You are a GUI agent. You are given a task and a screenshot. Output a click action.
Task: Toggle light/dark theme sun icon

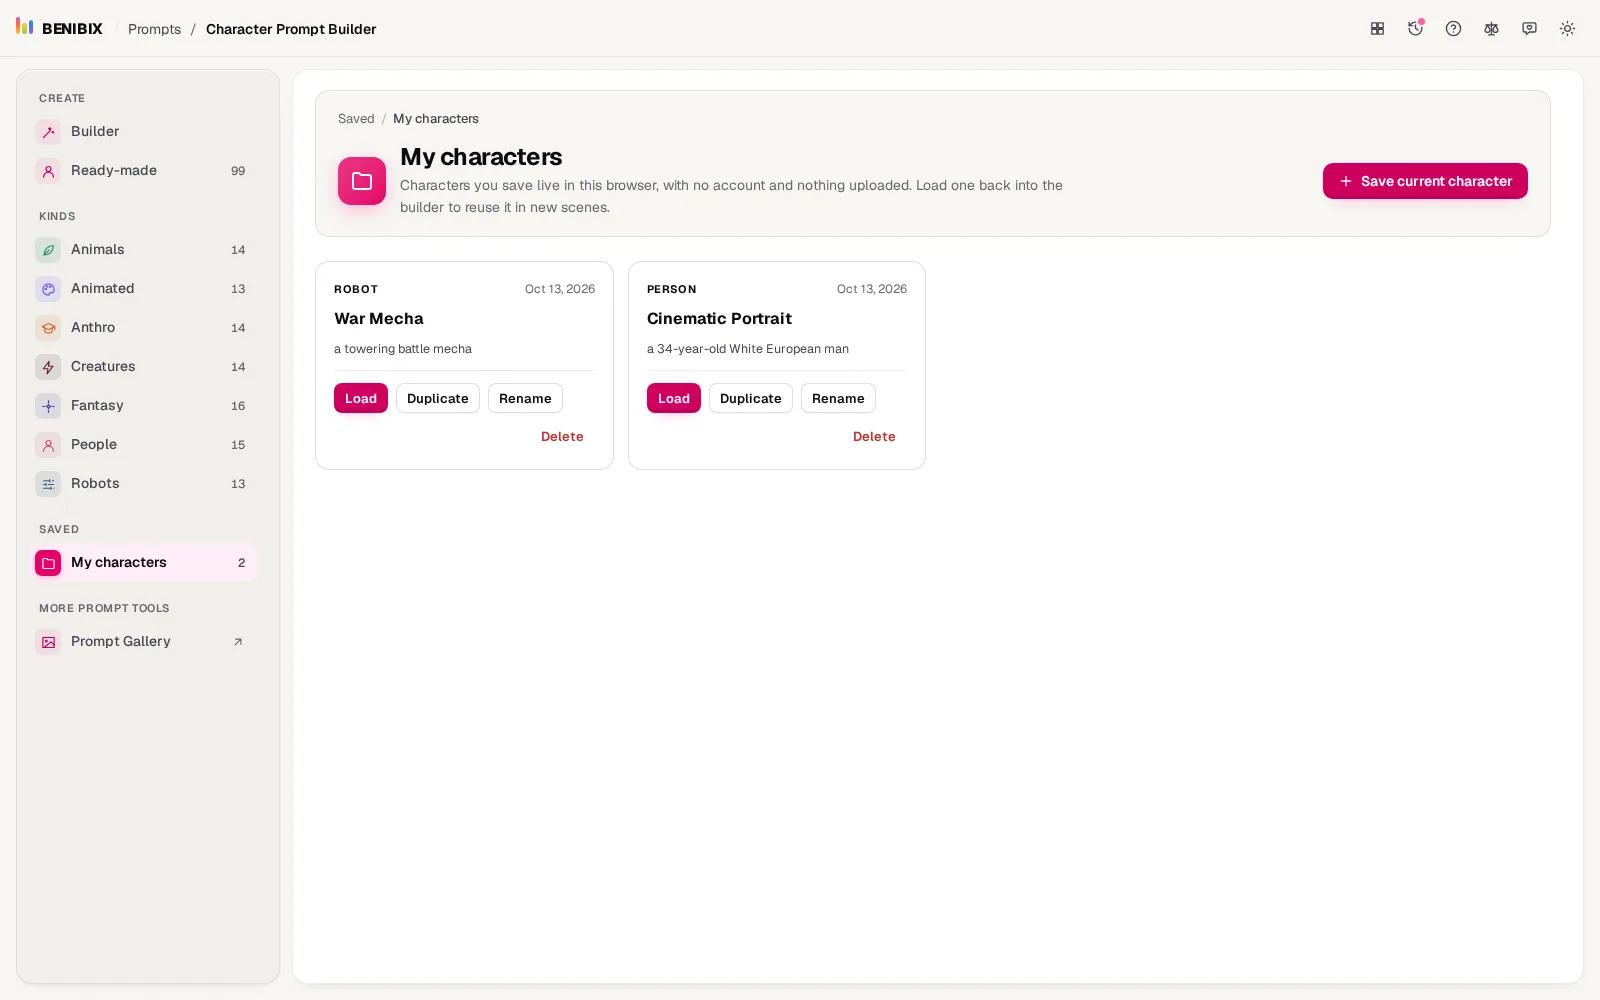[1567, 29]
